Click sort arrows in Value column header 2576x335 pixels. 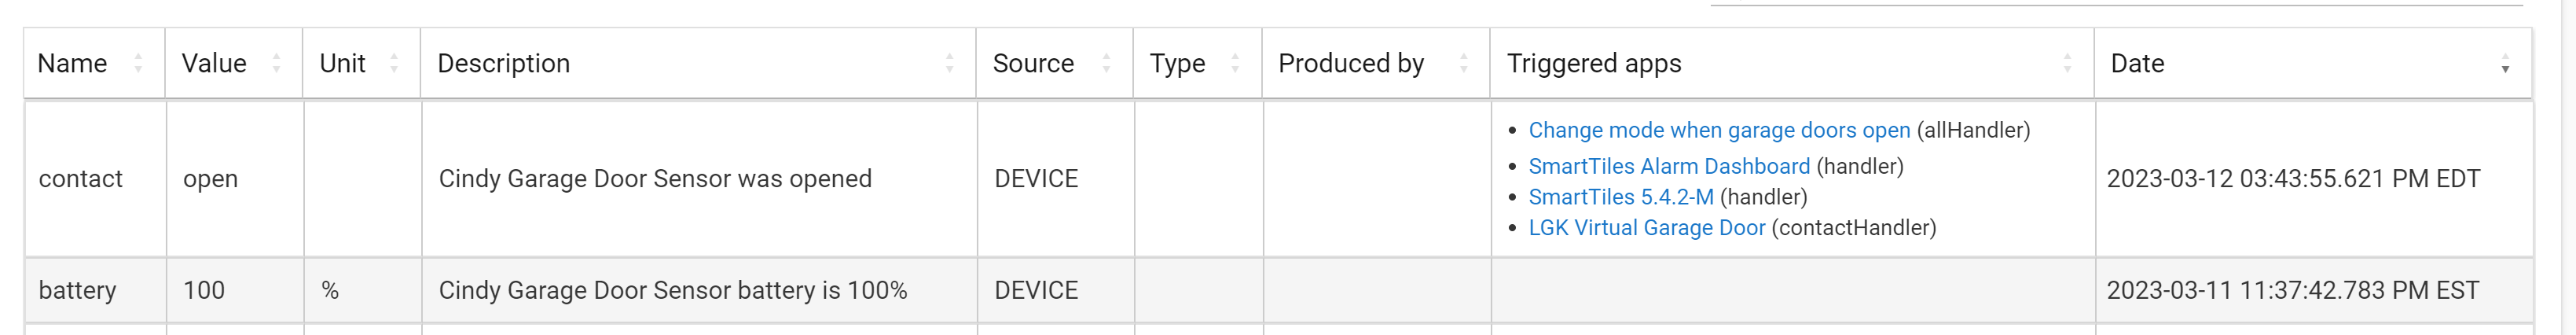276,63
